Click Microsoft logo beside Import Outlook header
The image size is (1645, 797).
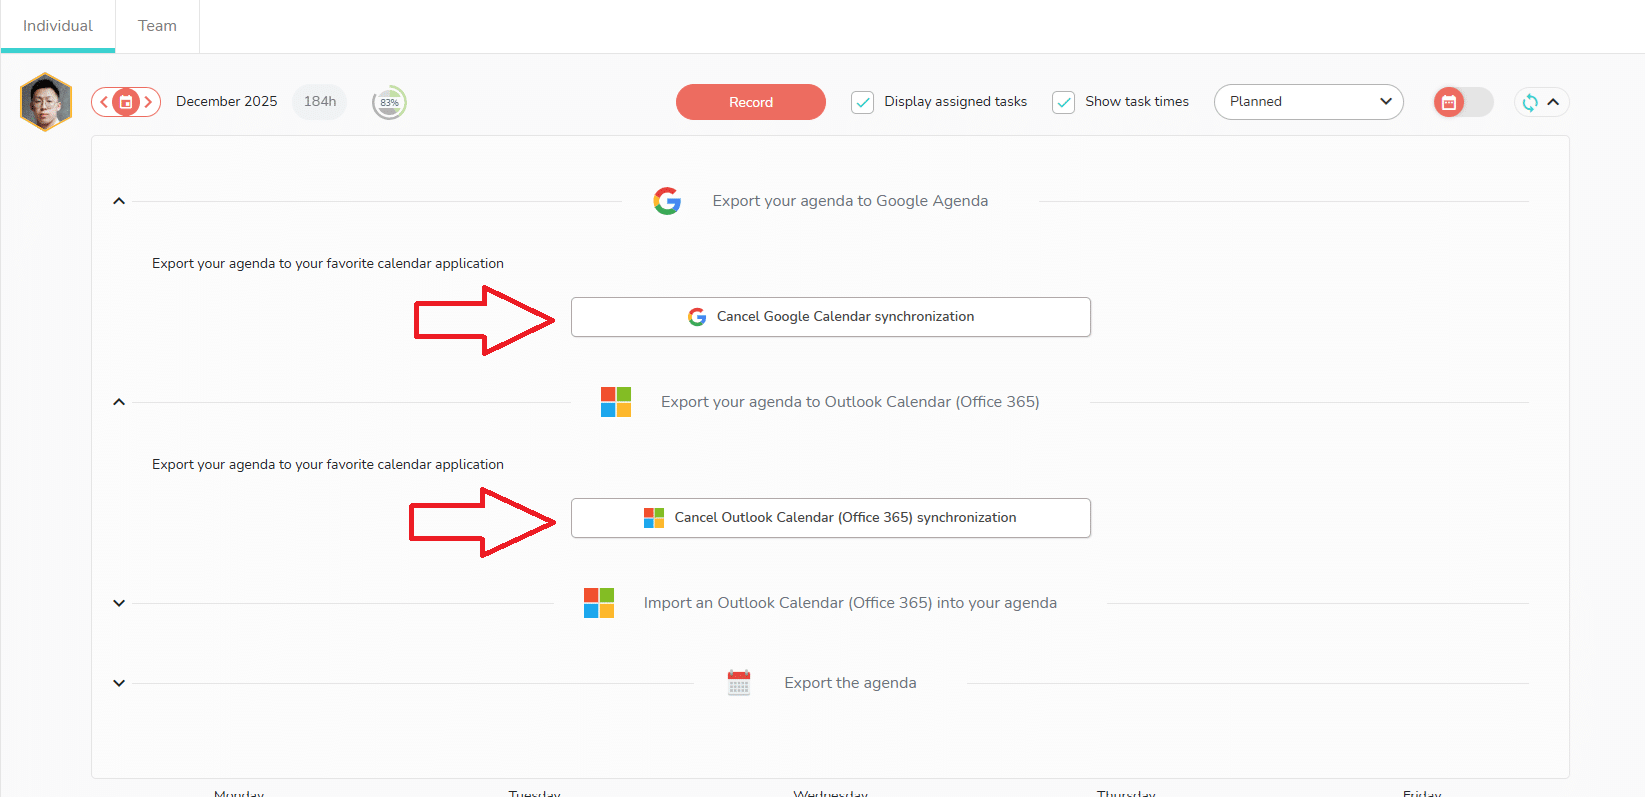(599, 603)
